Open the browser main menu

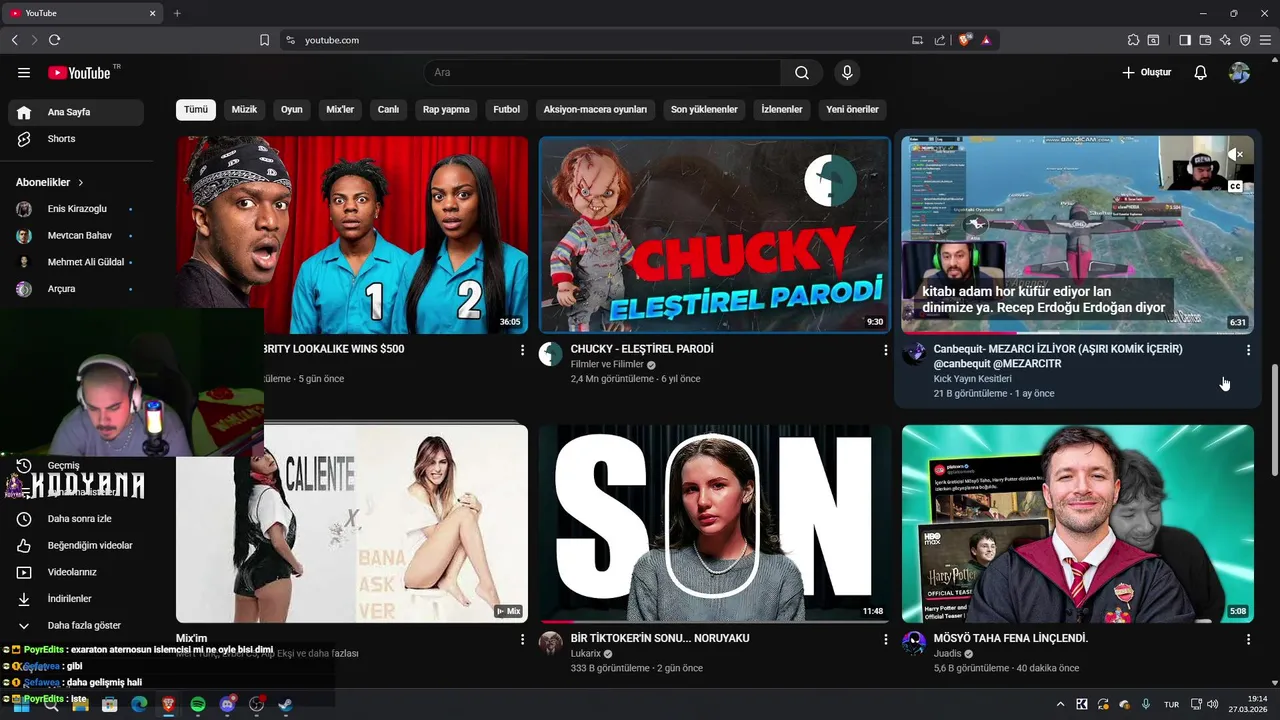coord(1266,40)
